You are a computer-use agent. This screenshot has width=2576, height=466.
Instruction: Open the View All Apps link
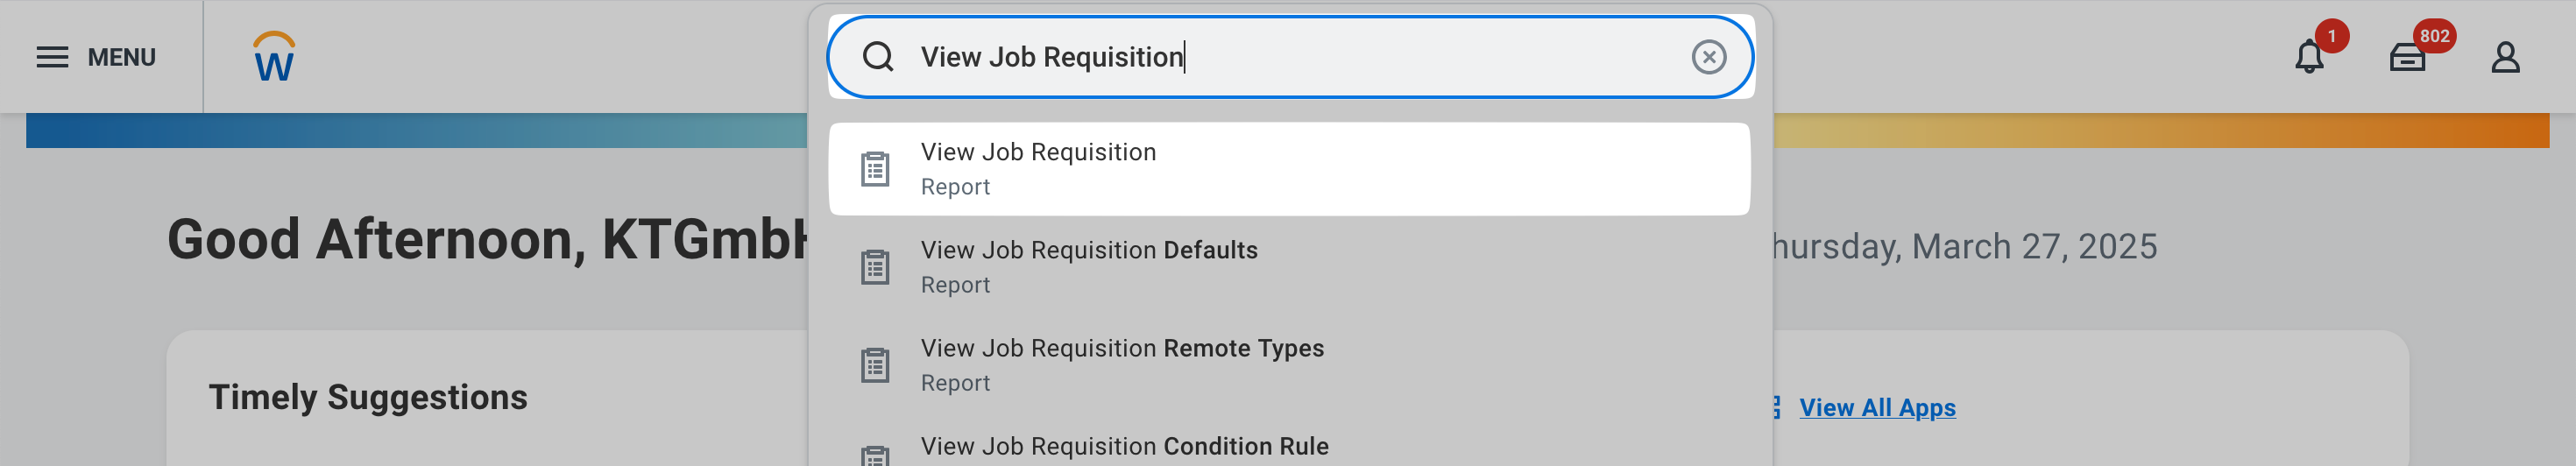(x=1876, y=408)
